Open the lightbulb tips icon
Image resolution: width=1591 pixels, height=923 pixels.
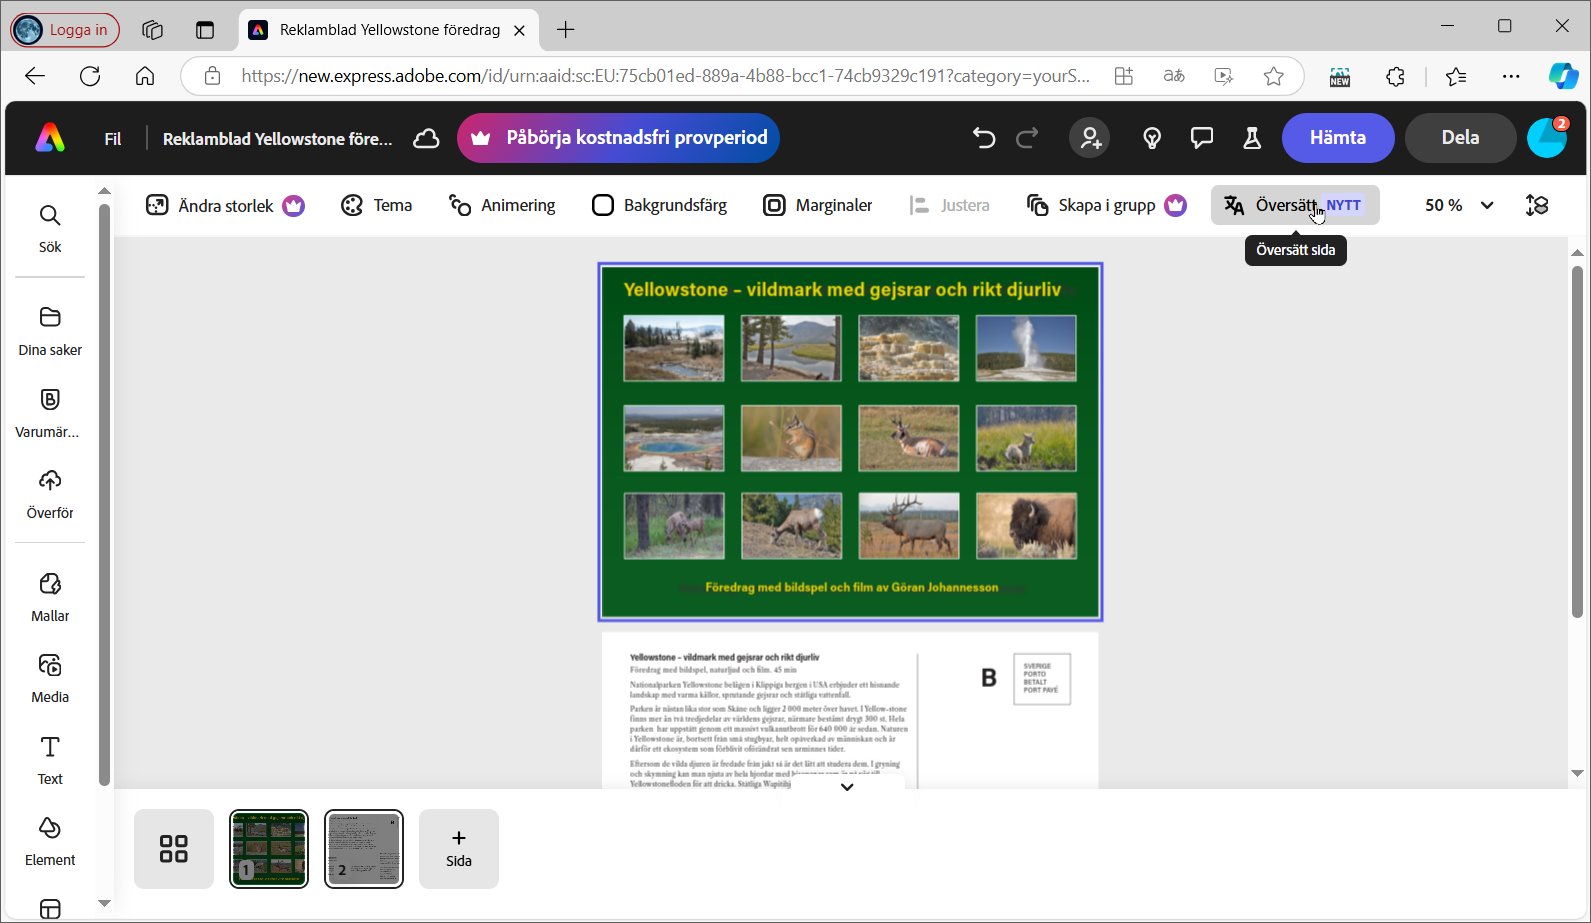(x=1152, y=138)
